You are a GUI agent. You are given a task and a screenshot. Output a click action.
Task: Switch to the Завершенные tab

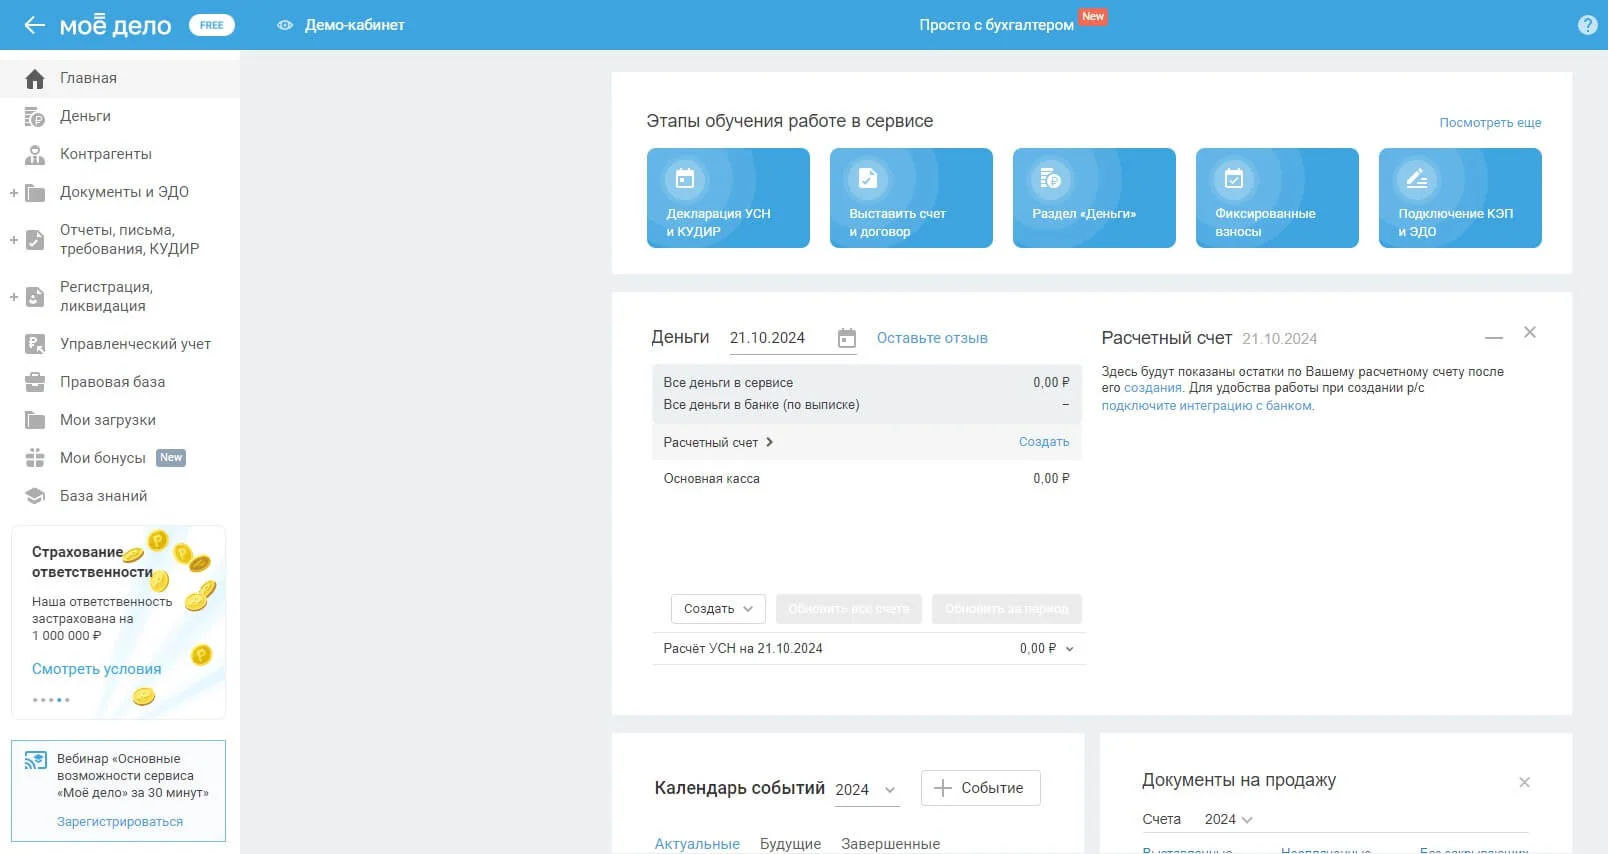[890, 844]
